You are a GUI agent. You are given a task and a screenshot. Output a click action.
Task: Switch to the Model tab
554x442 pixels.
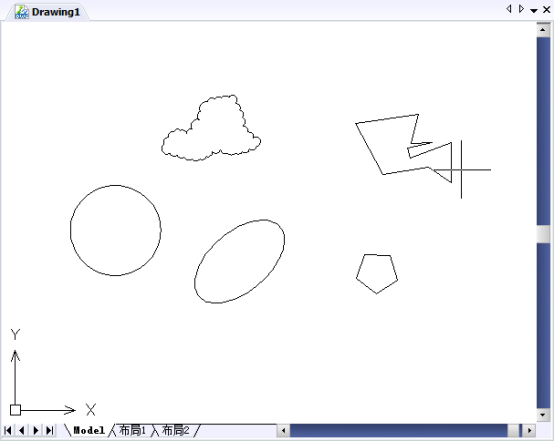[x=89, y=430]
